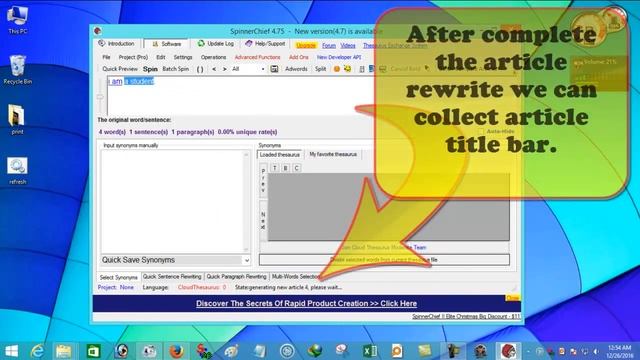Click Adwords in toolbar
This screenshot has width=640, height=360.
[x=296, y=69]
